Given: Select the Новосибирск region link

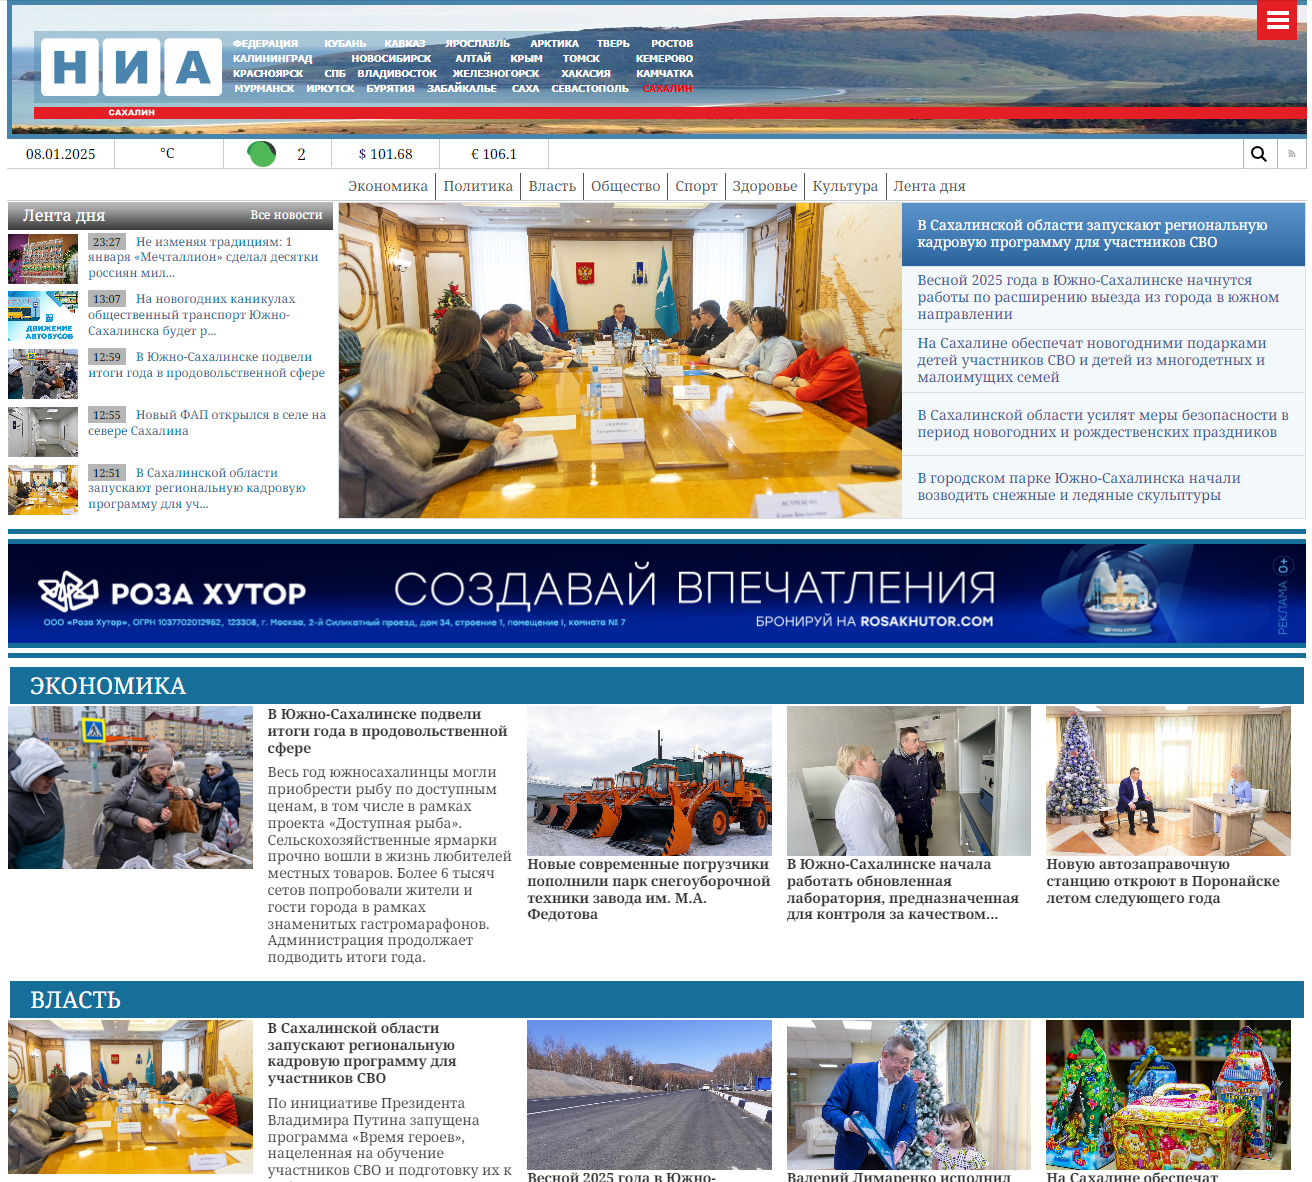Looking at the screenshot, I should (x=391, y=59).
